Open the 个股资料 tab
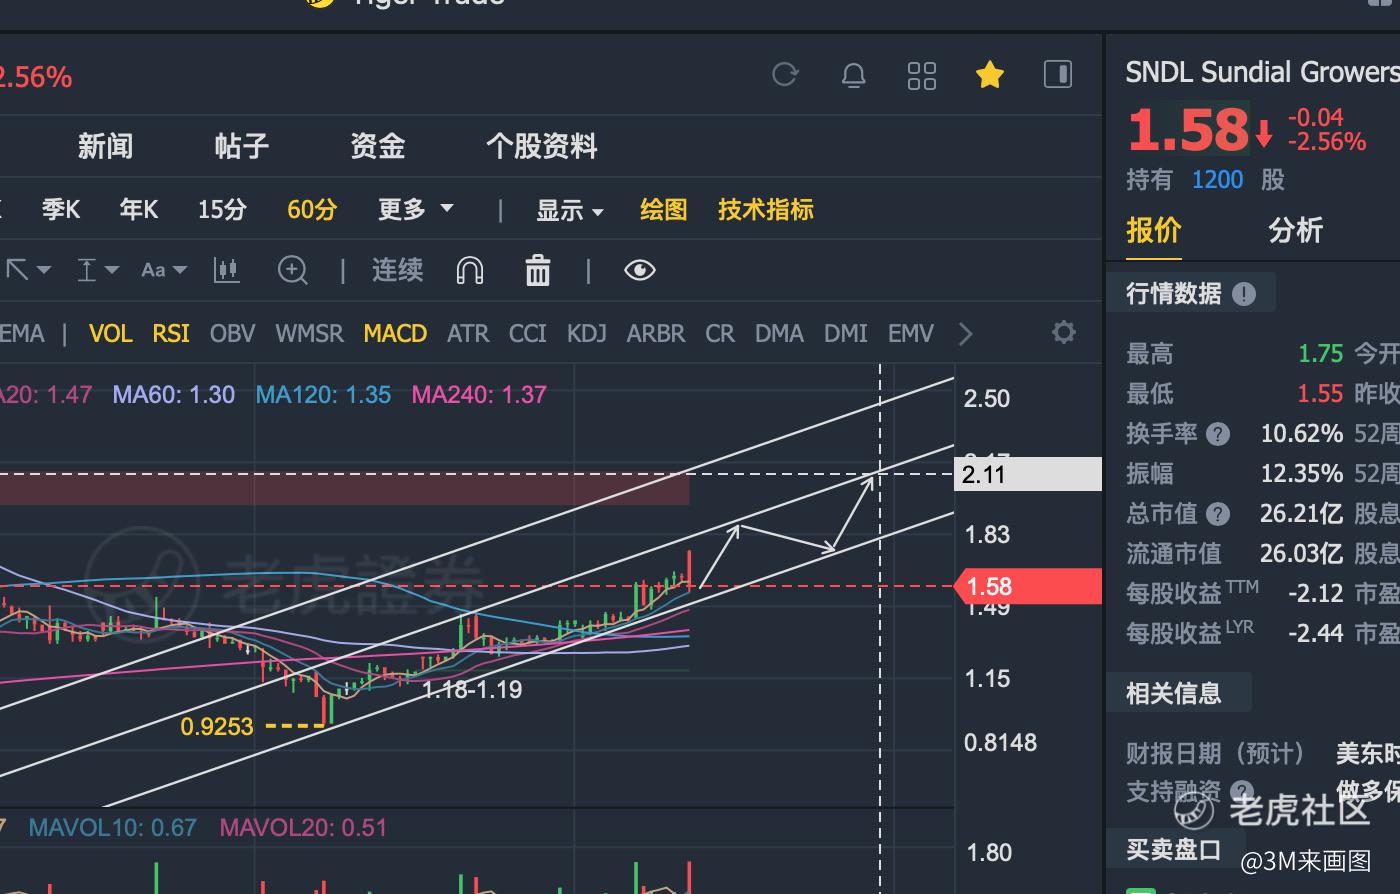The image size is (1400, 894). coord(541,147)
